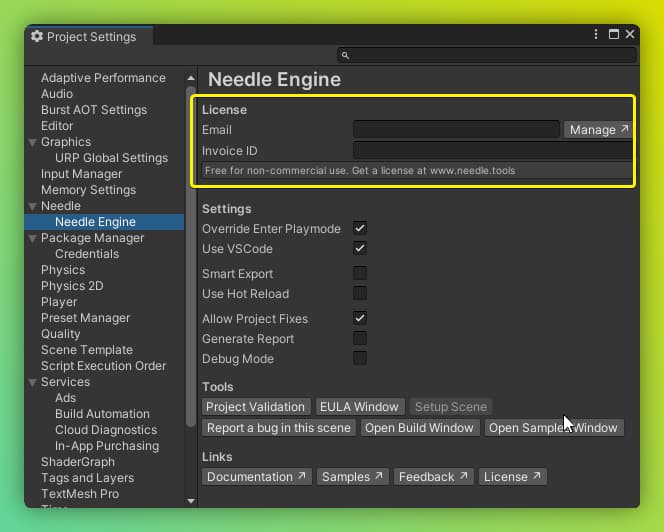The width and height of the screenshot is (664, 532).
Task: Click the sidebar scroll-up arrow
Action: (191, 78)
